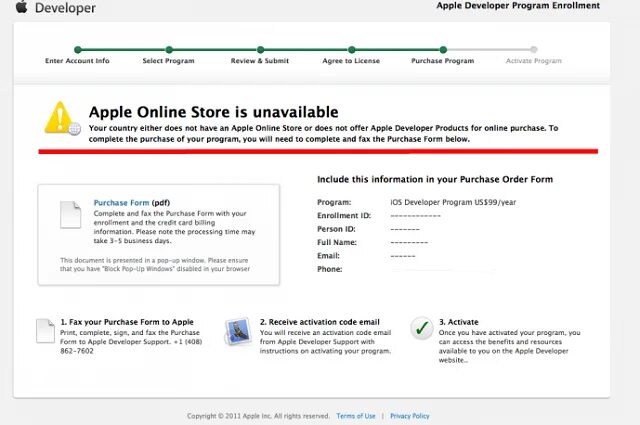
Task: Click the Purchase Form document icon
Action: (71, 215)
